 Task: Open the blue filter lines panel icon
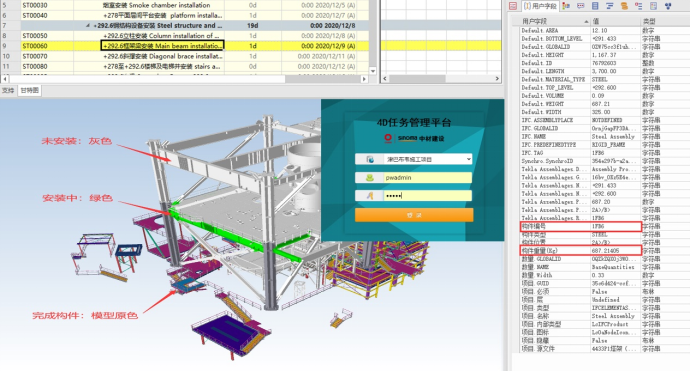[x=609, y=6]
